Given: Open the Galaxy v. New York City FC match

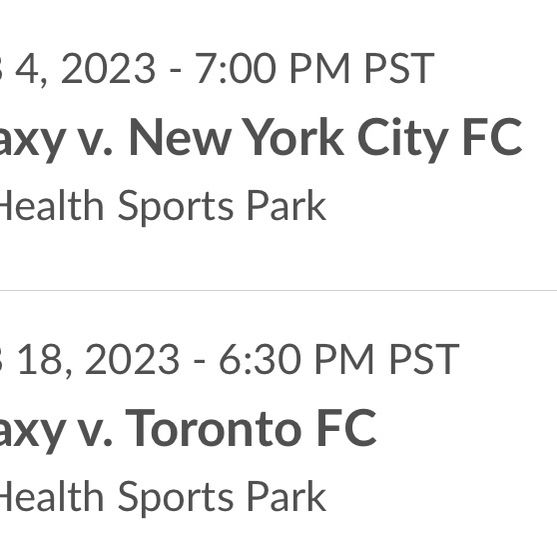Looking at the screenshot, I should coord(261,138).
